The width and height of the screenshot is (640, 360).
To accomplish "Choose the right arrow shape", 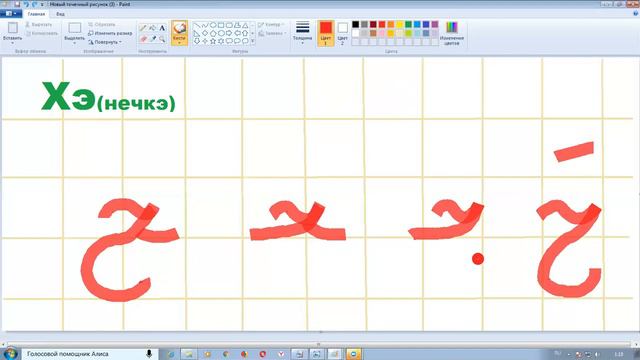I will (229, 33).
